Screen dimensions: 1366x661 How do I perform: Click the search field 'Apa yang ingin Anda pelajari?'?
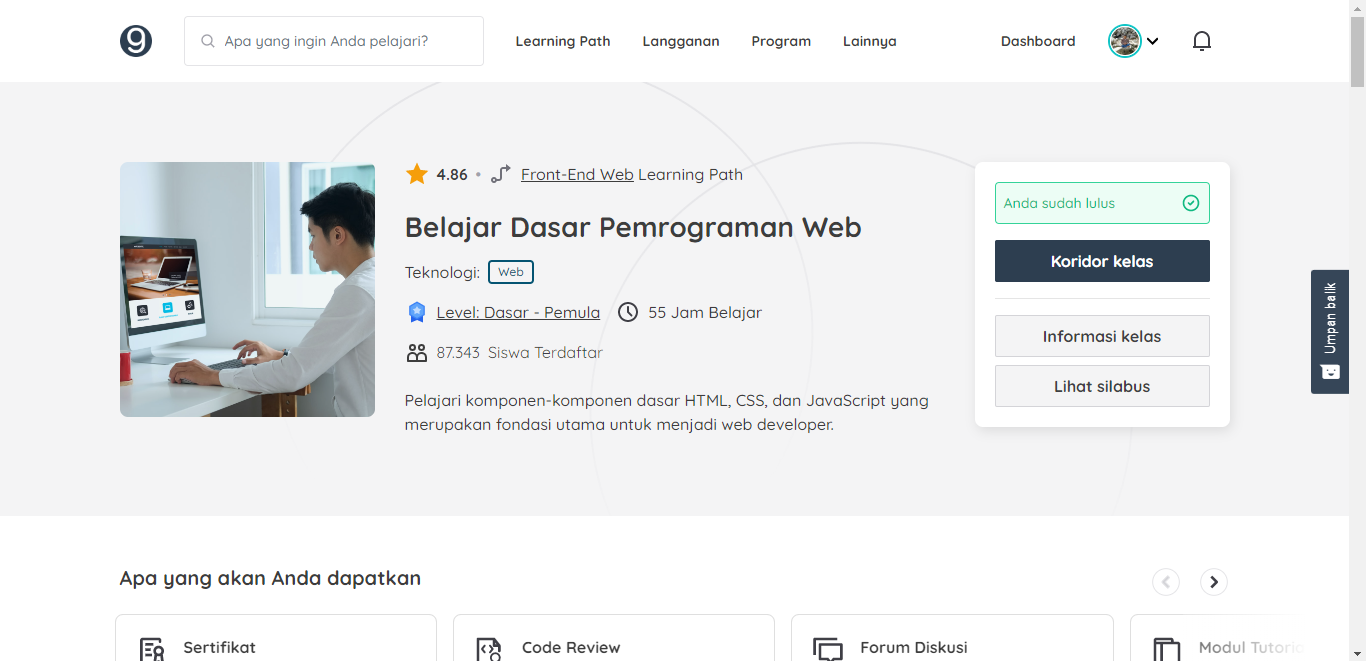pyautogui.click(x=340, y=41)
